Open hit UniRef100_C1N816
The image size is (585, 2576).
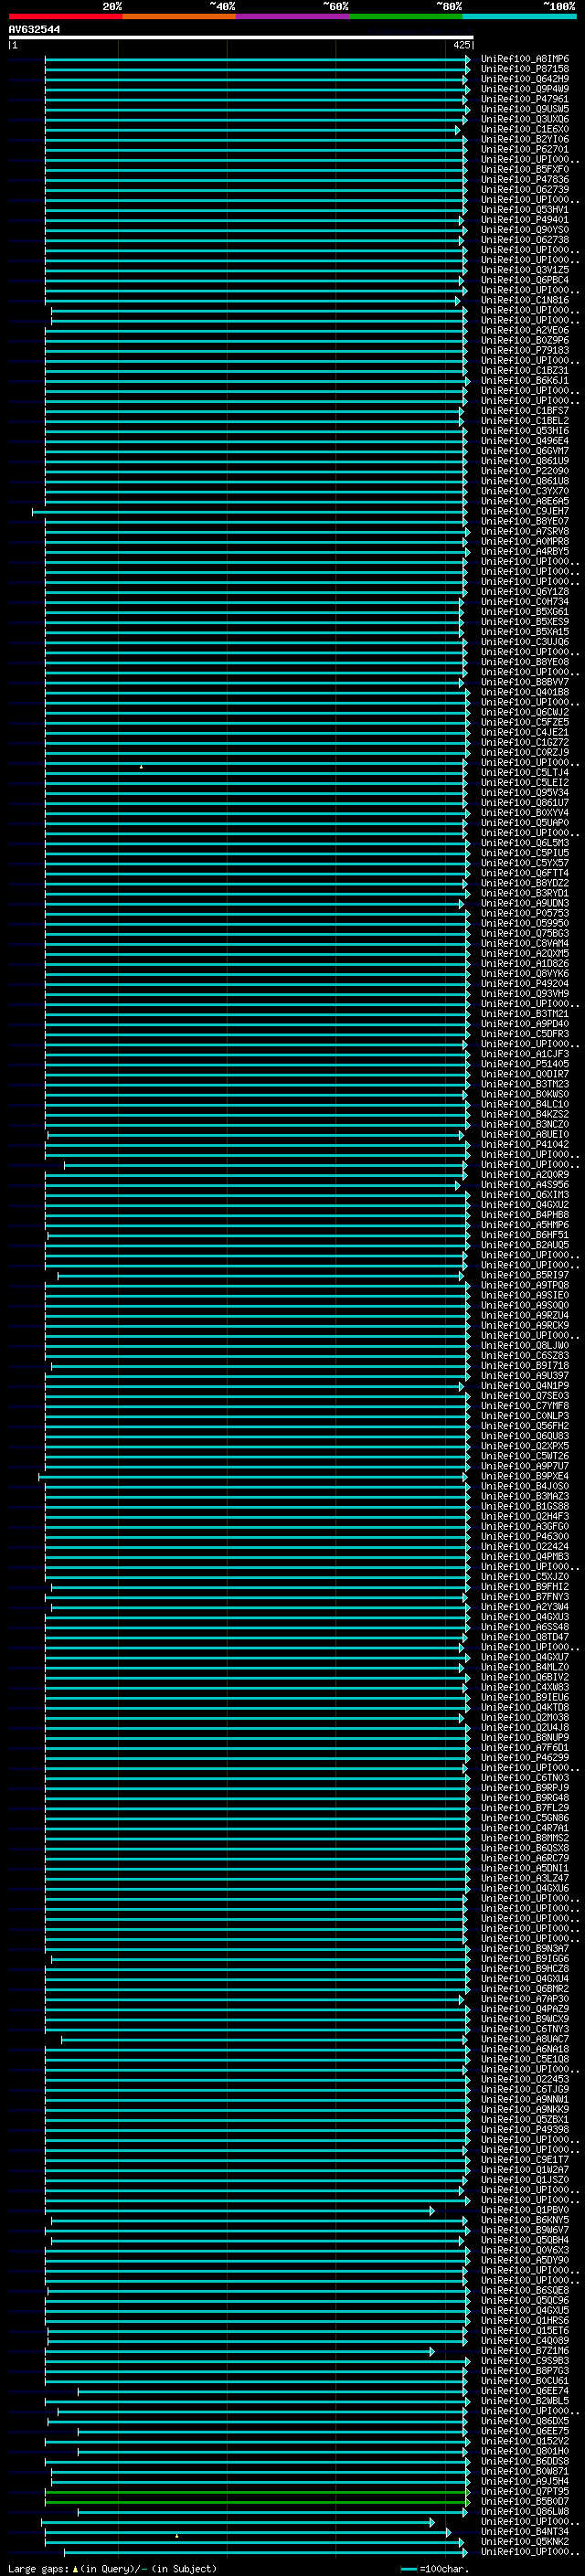524,300
